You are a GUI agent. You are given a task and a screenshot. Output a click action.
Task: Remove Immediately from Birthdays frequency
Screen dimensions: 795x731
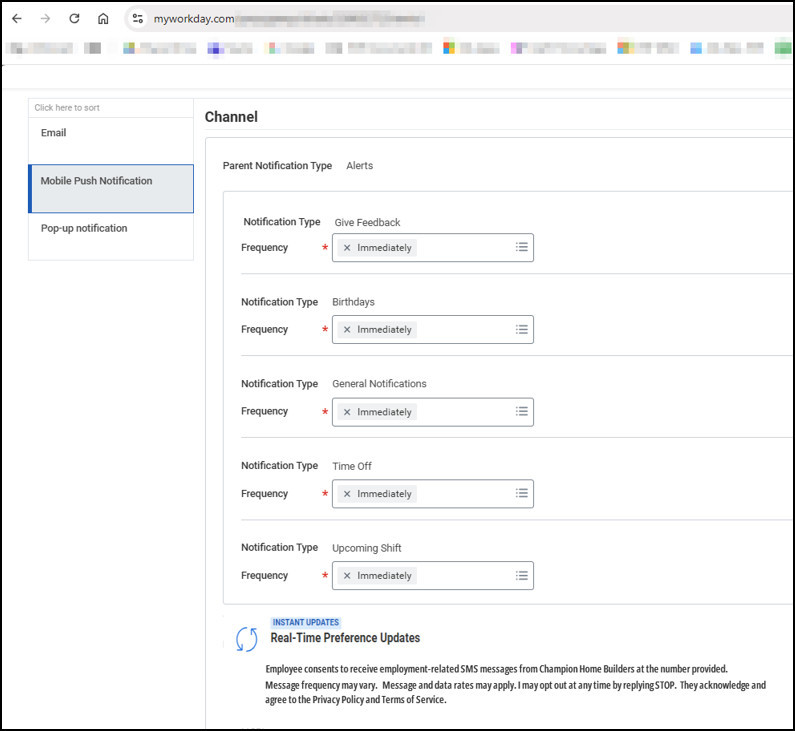point(347,330)
